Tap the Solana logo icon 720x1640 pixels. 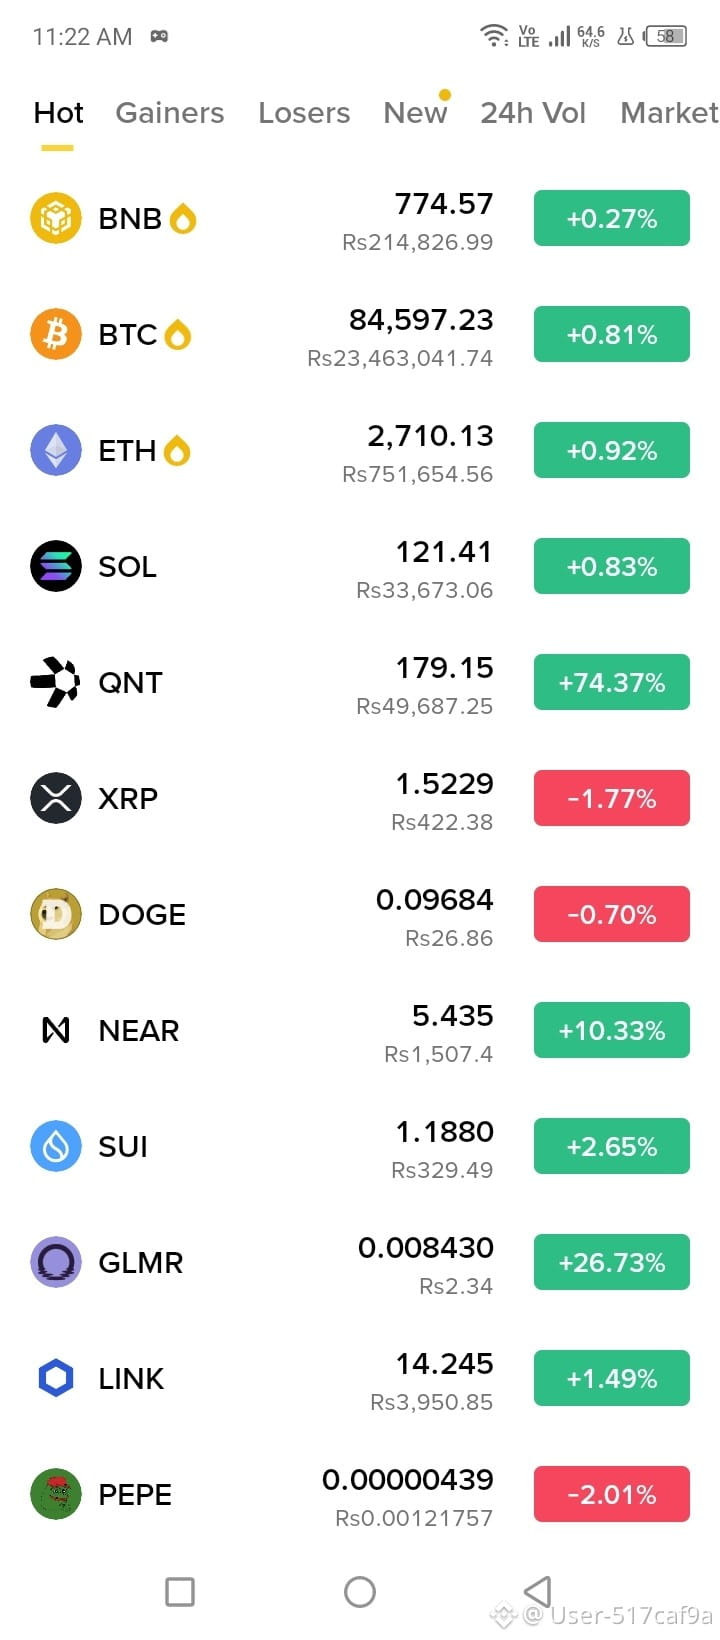56,566
